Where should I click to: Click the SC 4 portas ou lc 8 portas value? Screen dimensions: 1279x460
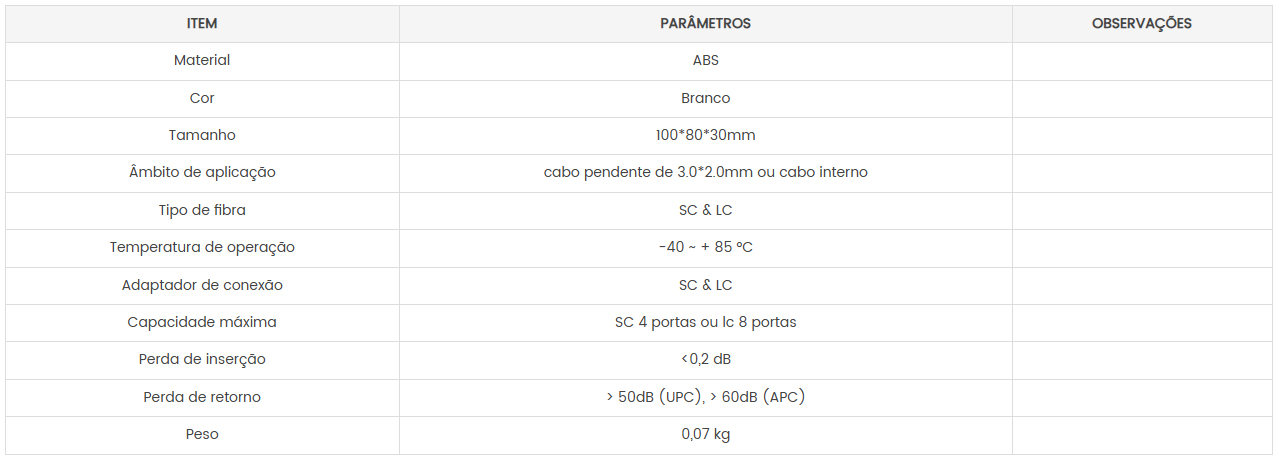click(705, 322)
